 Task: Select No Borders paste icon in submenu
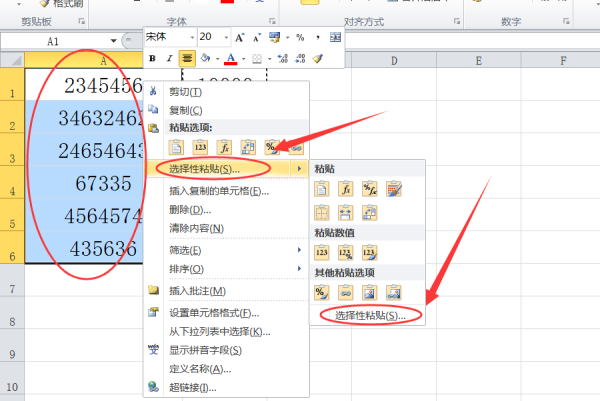click(321, 213)
